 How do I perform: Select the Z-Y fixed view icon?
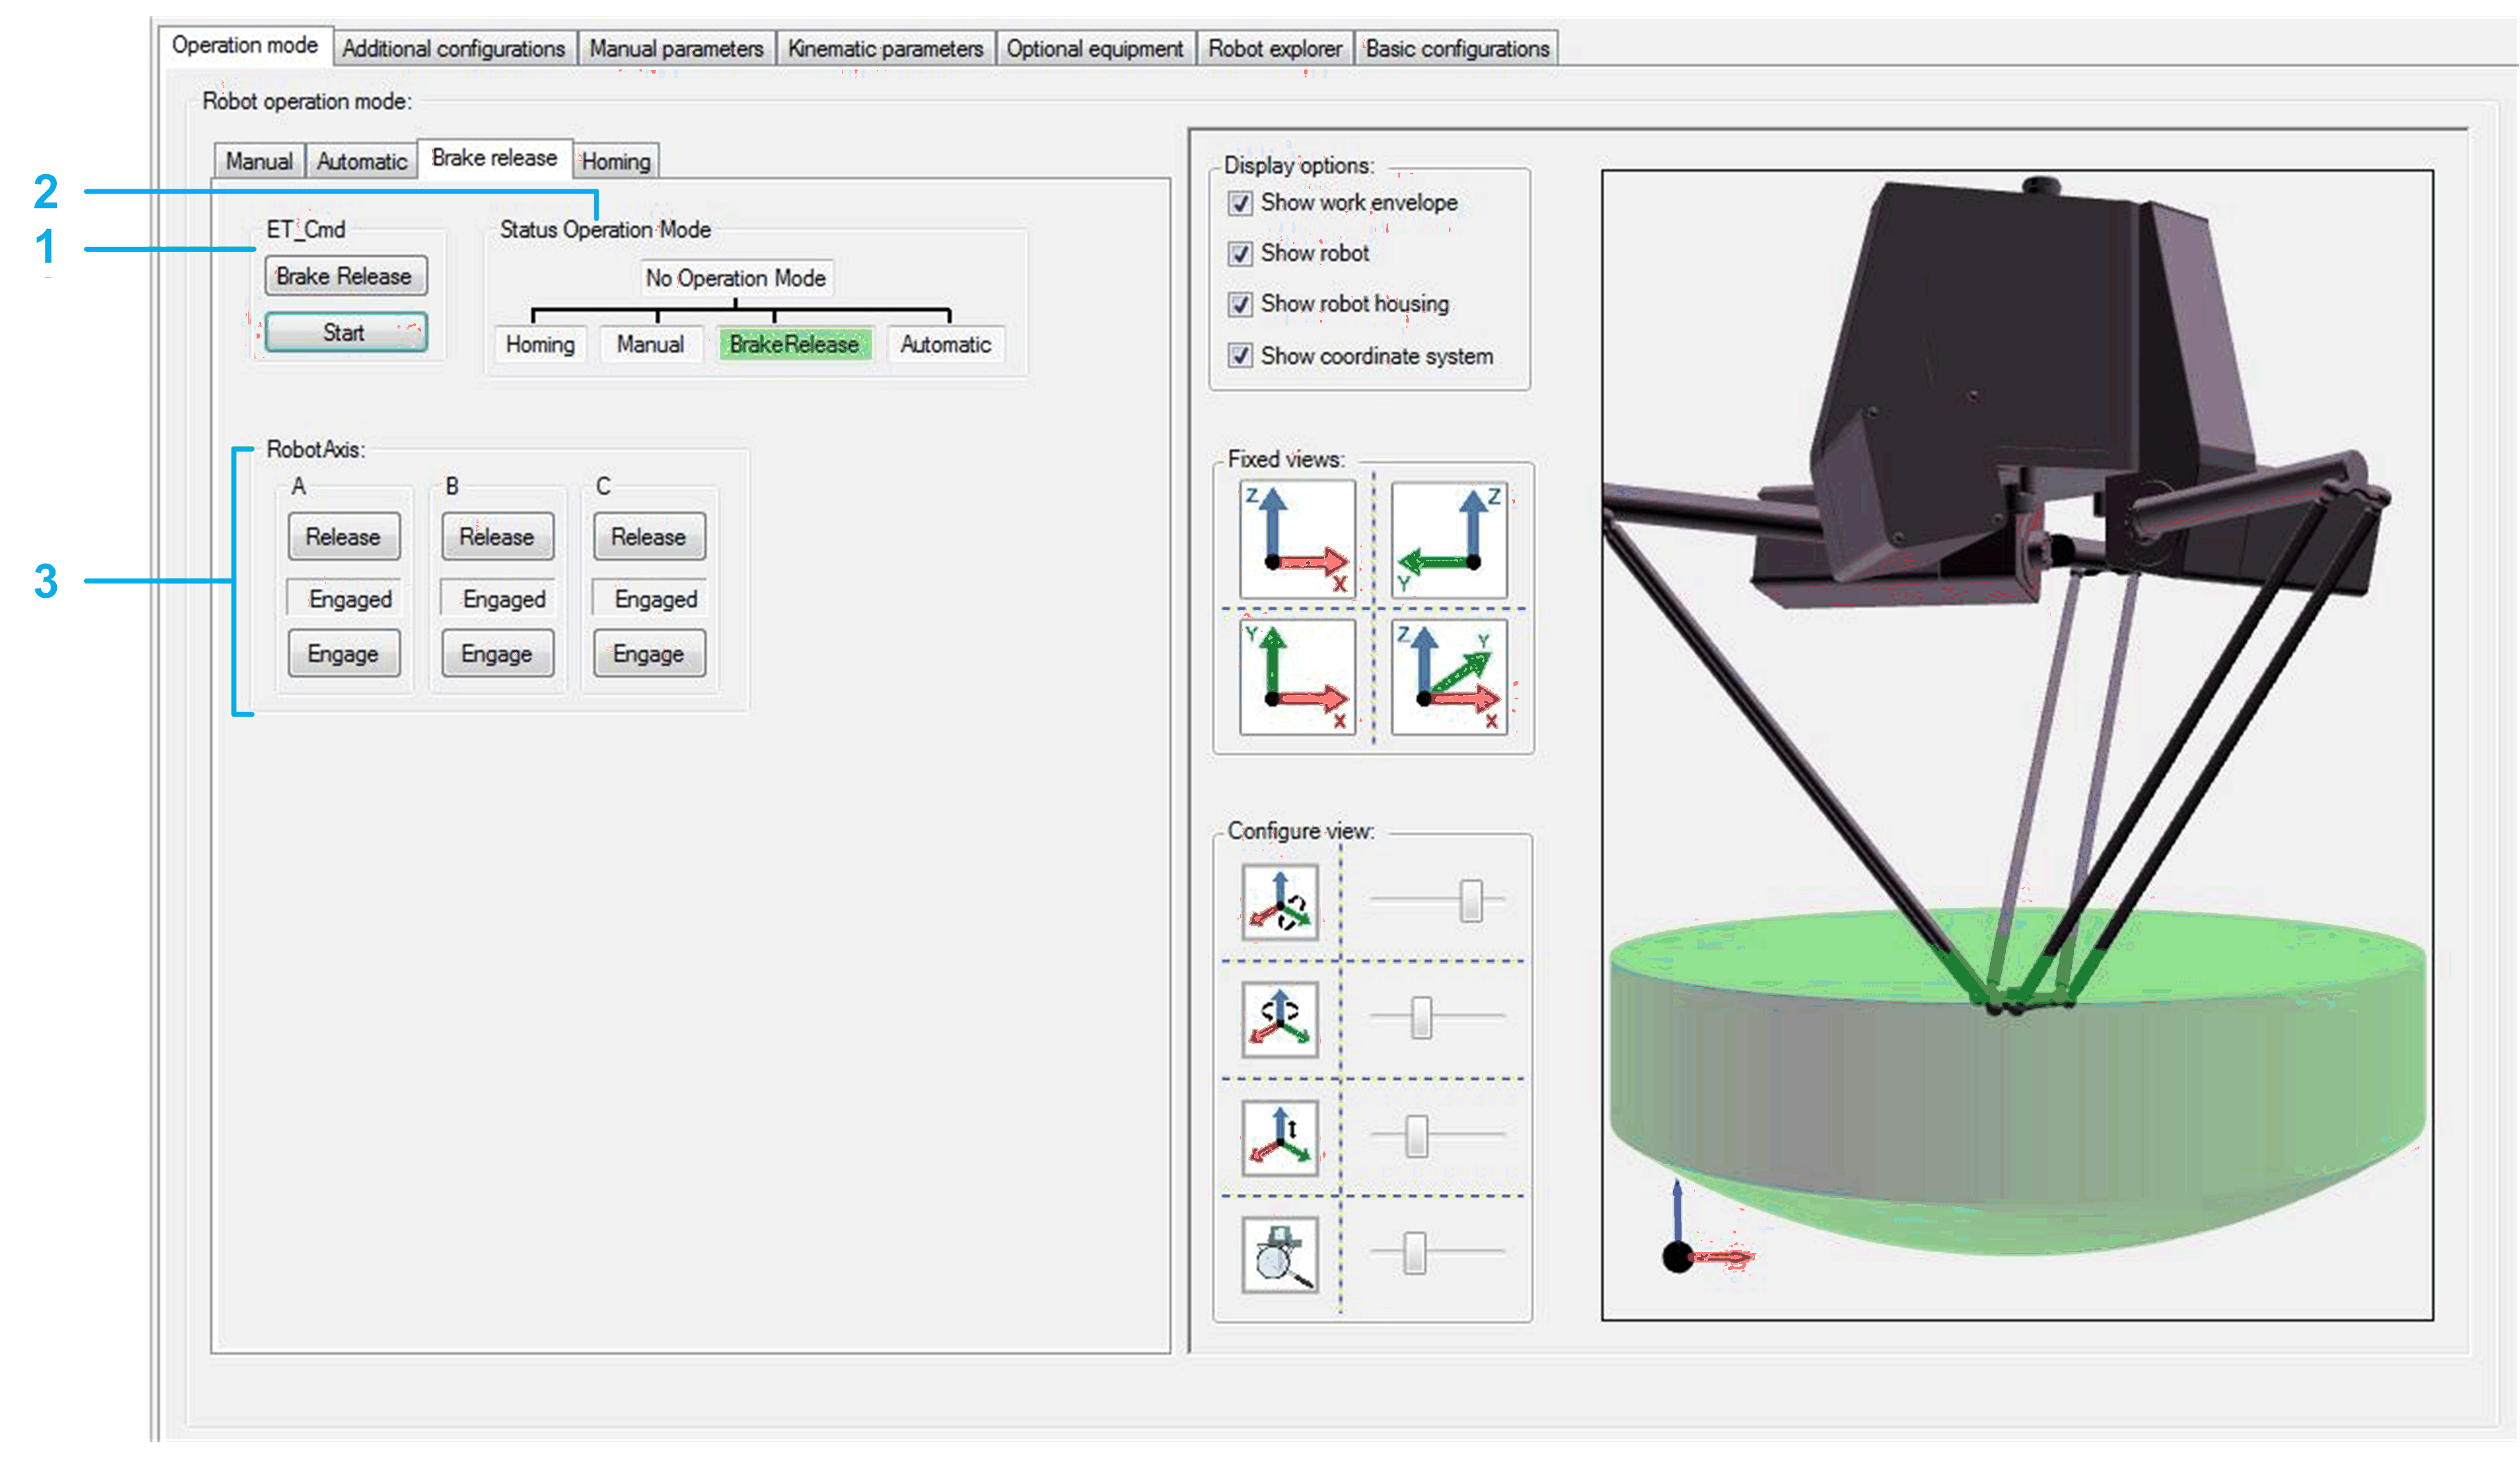tap(1449, 539)
